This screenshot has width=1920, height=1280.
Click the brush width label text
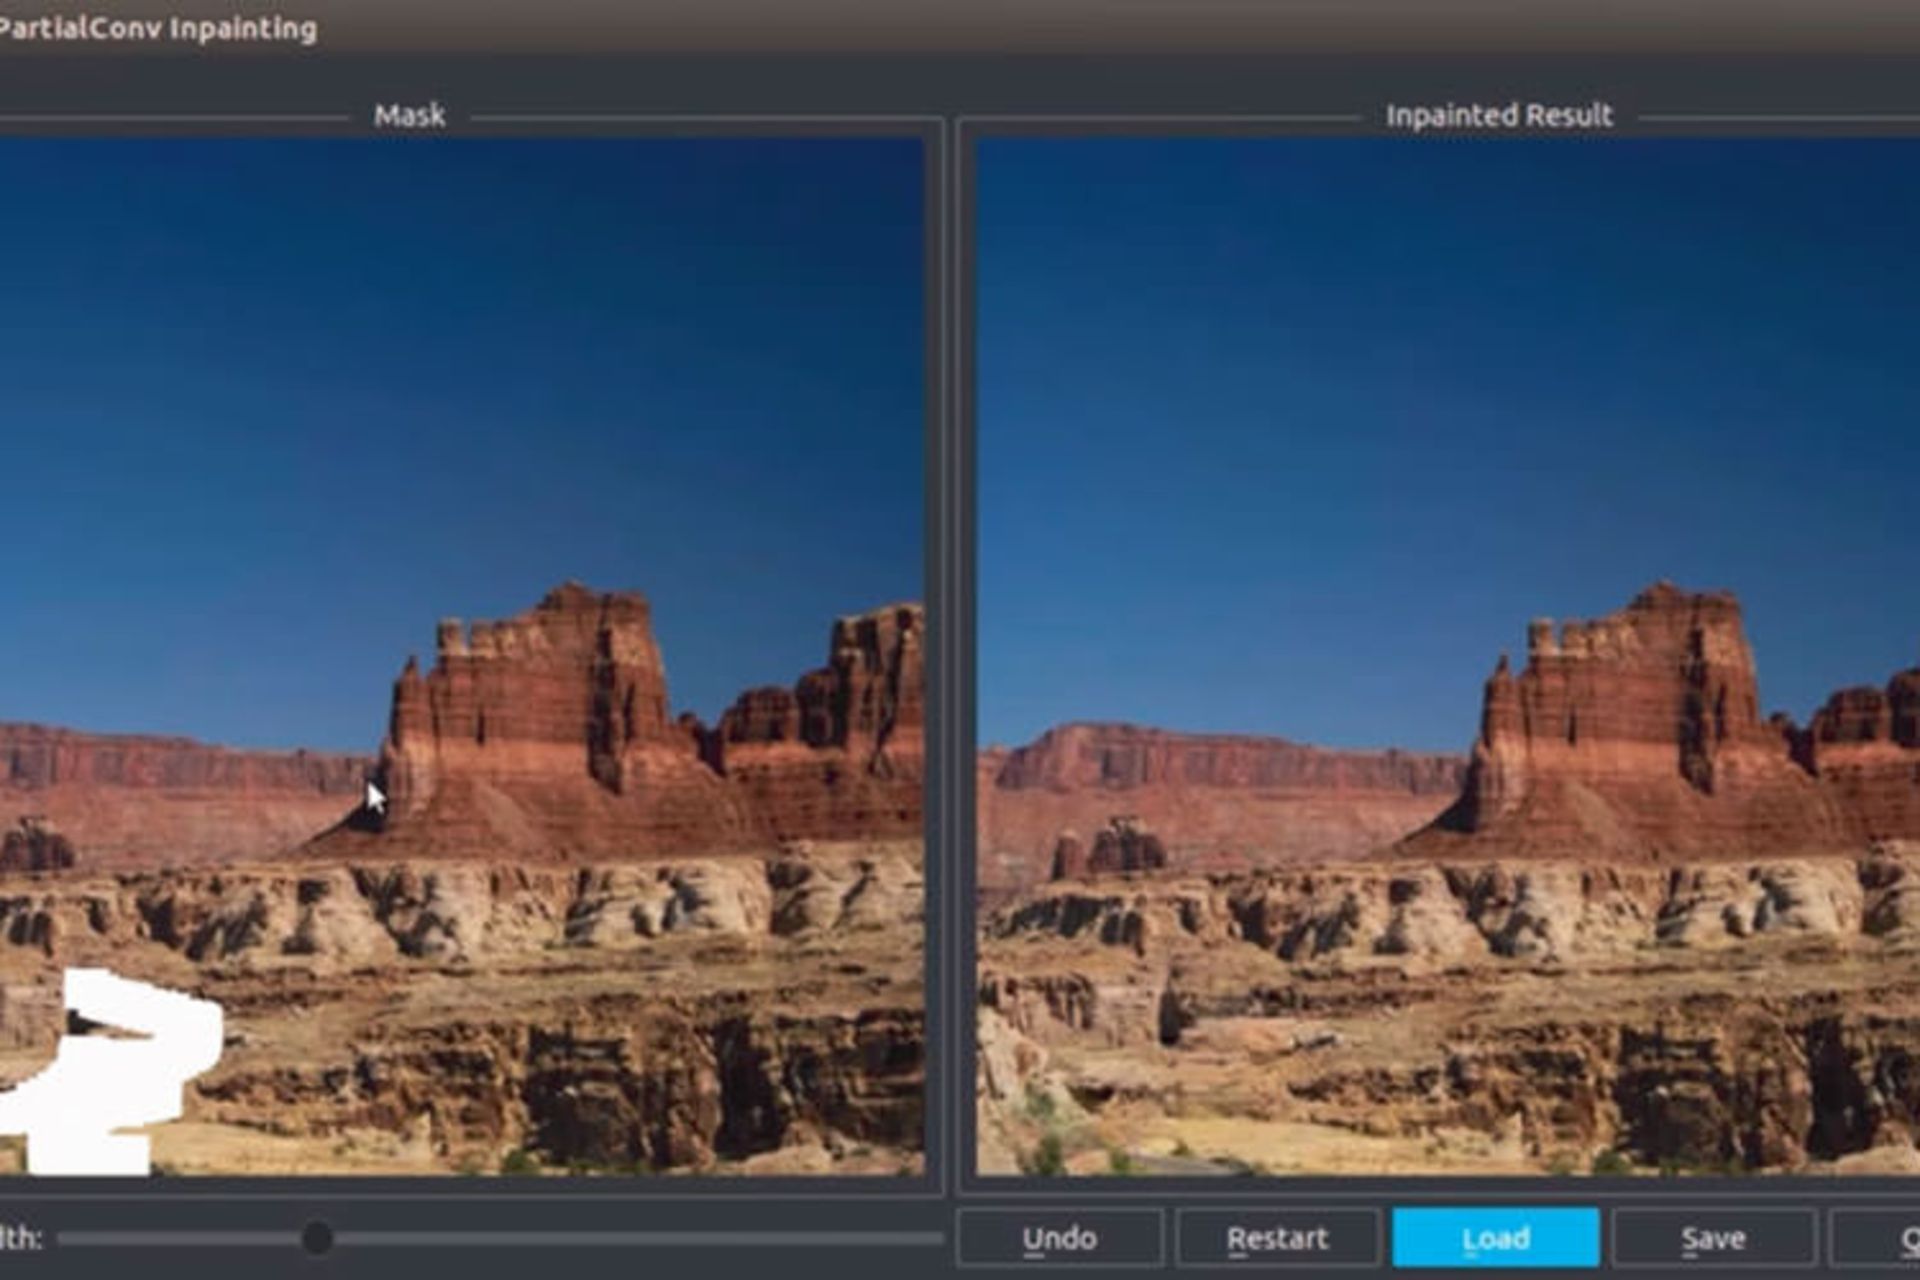pos(20,1238)
